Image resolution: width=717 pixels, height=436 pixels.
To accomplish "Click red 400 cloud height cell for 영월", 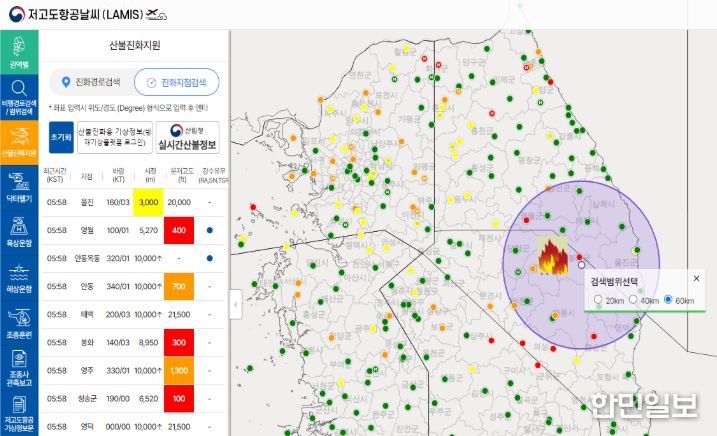I will (x=179, y=230).
